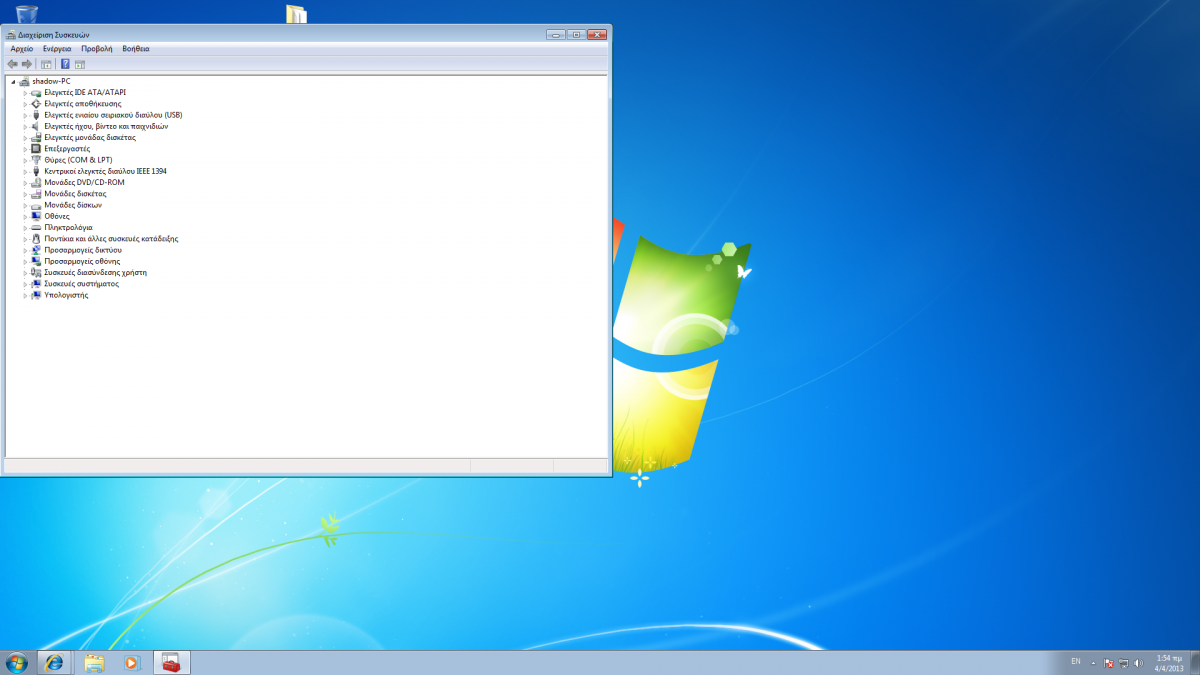The image size is (1200, 675).
Task: Toggle the show/hide console tree toolbar icon
Action: [46, 64]
